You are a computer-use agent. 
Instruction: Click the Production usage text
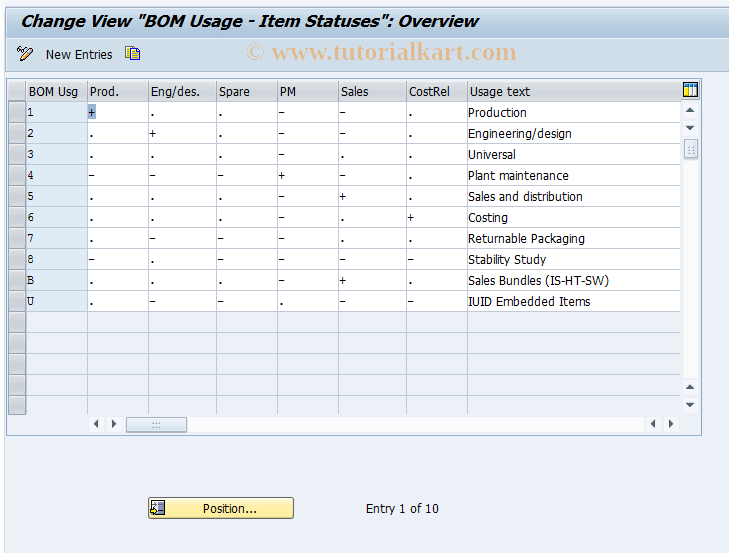[497, 113]
